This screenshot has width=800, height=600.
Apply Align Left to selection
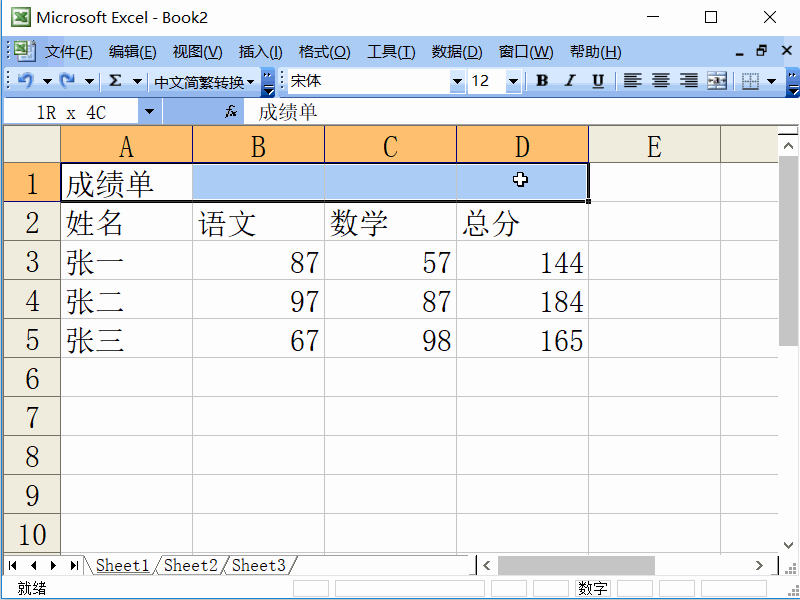tap(633, 81)
